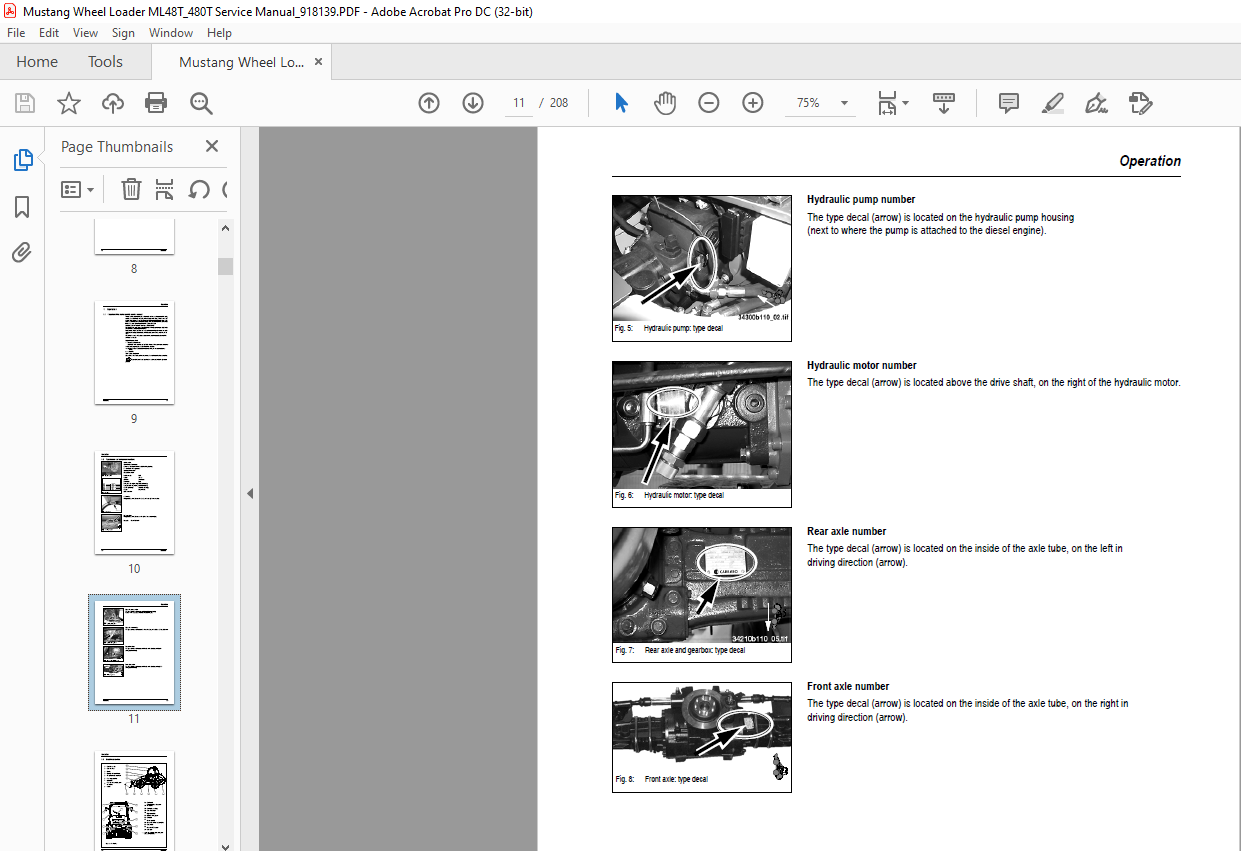
Task: Collapse the navigation pane arrow
Action: click(250, 493)
